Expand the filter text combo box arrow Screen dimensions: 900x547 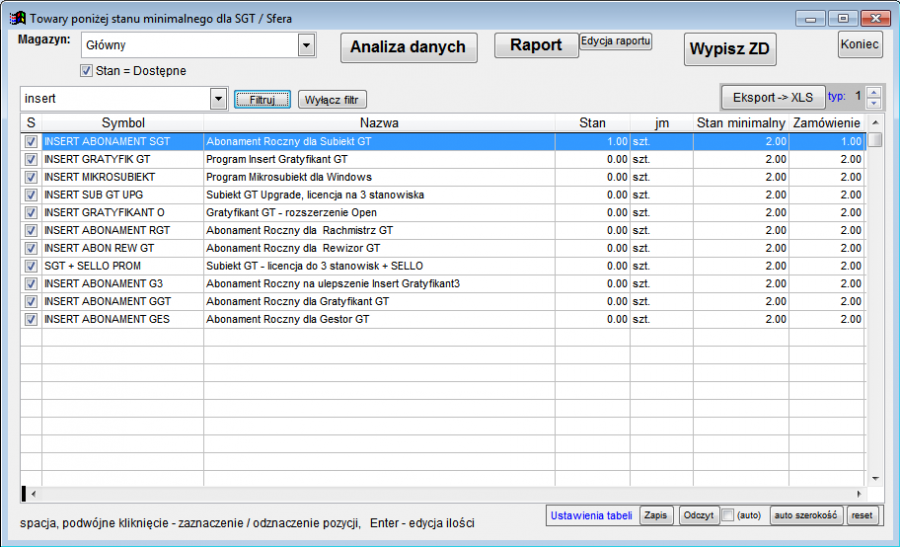coord(218,99)
